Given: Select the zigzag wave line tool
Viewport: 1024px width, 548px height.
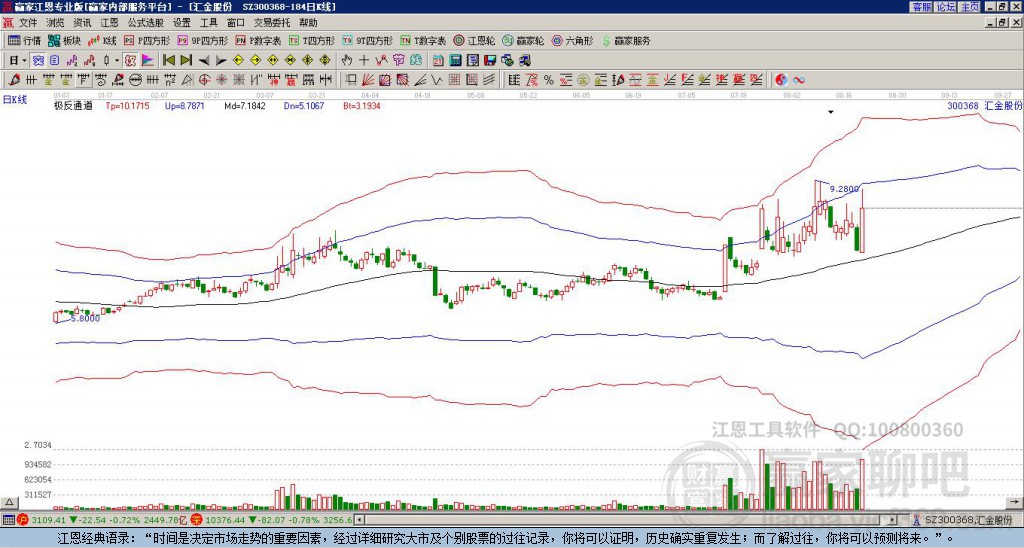Looking at the screenshot, I should (436, 80).
